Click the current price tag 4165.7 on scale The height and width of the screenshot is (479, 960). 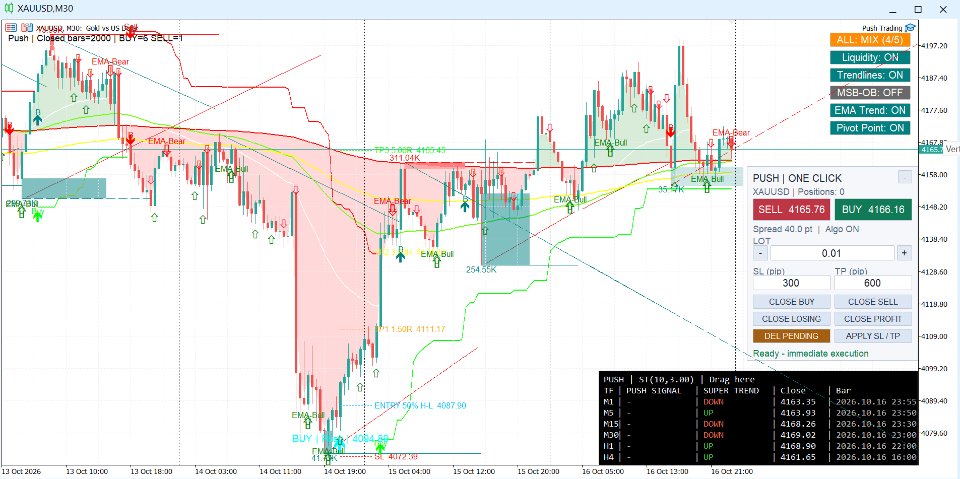click(x=932, y=149)
